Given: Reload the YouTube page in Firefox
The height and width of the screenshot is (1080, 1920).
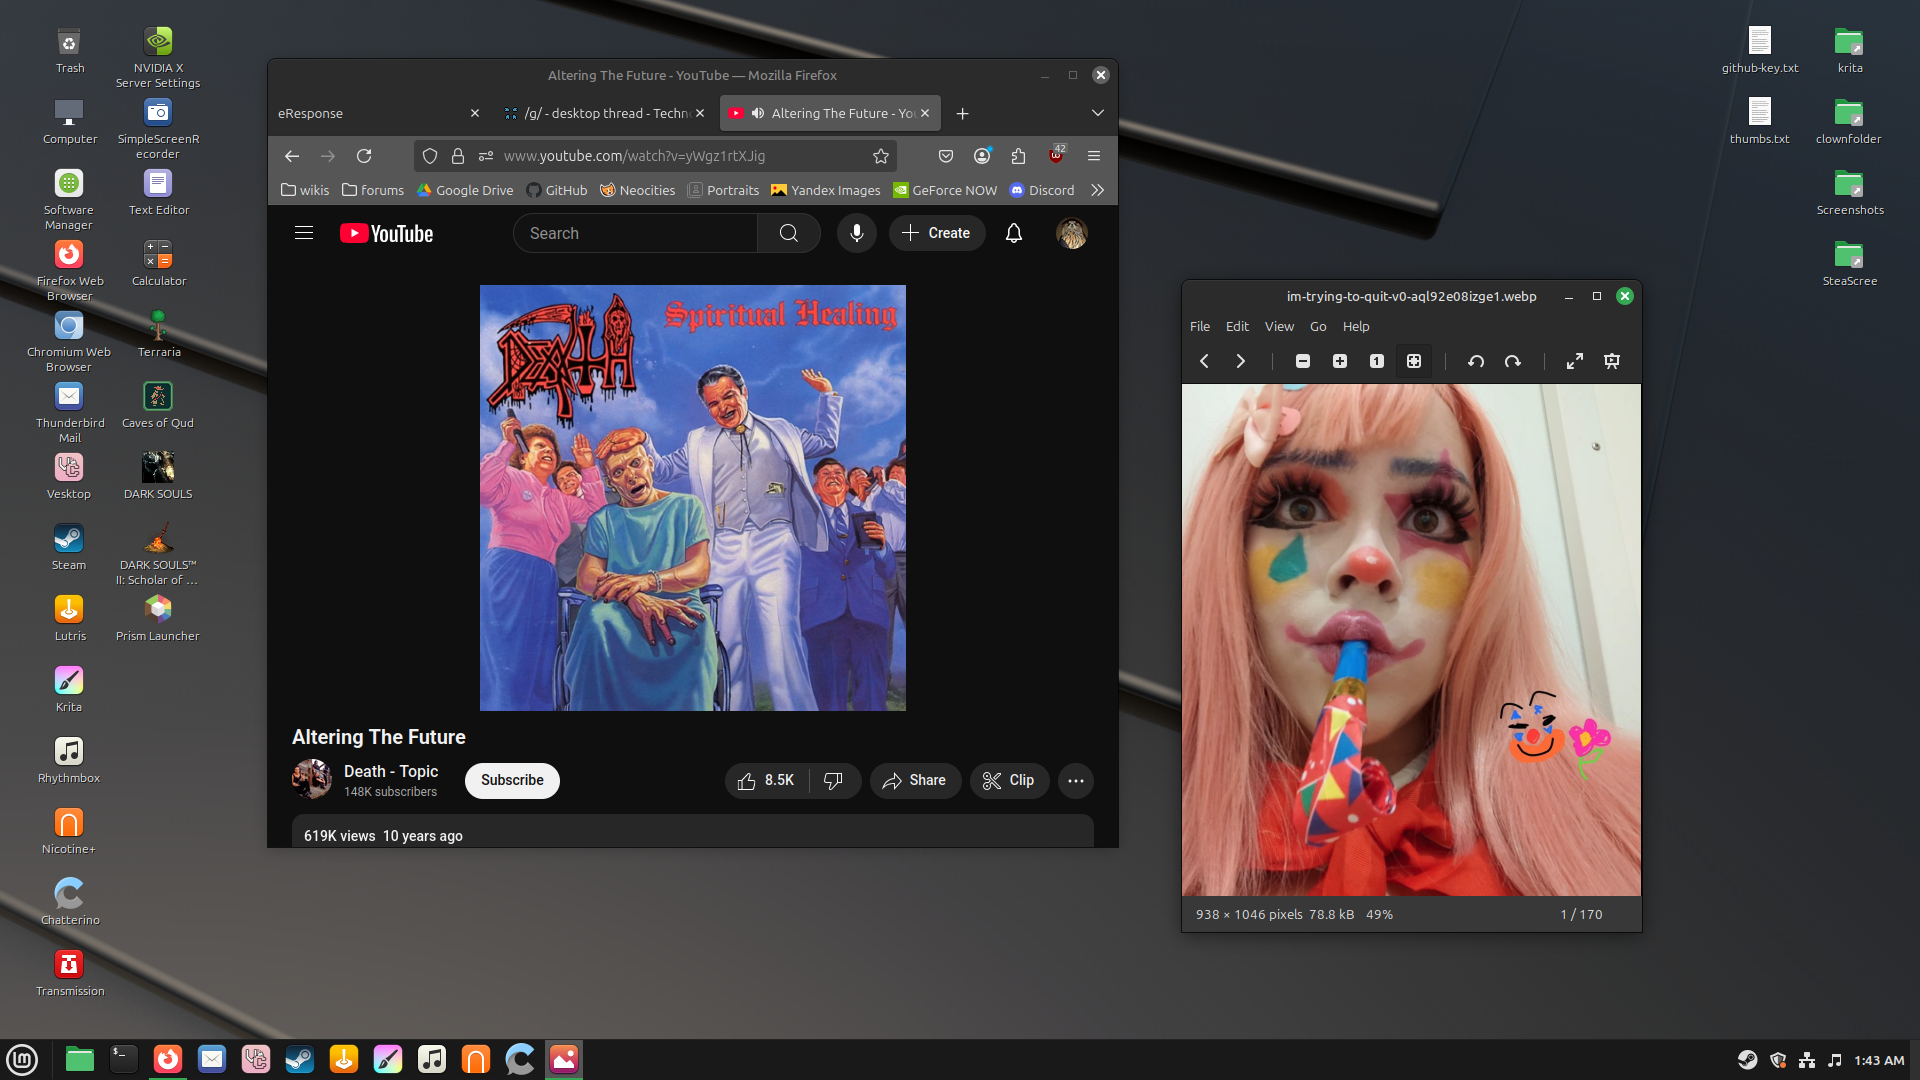Looking at the screenshot, I should (x=364, y=156).
